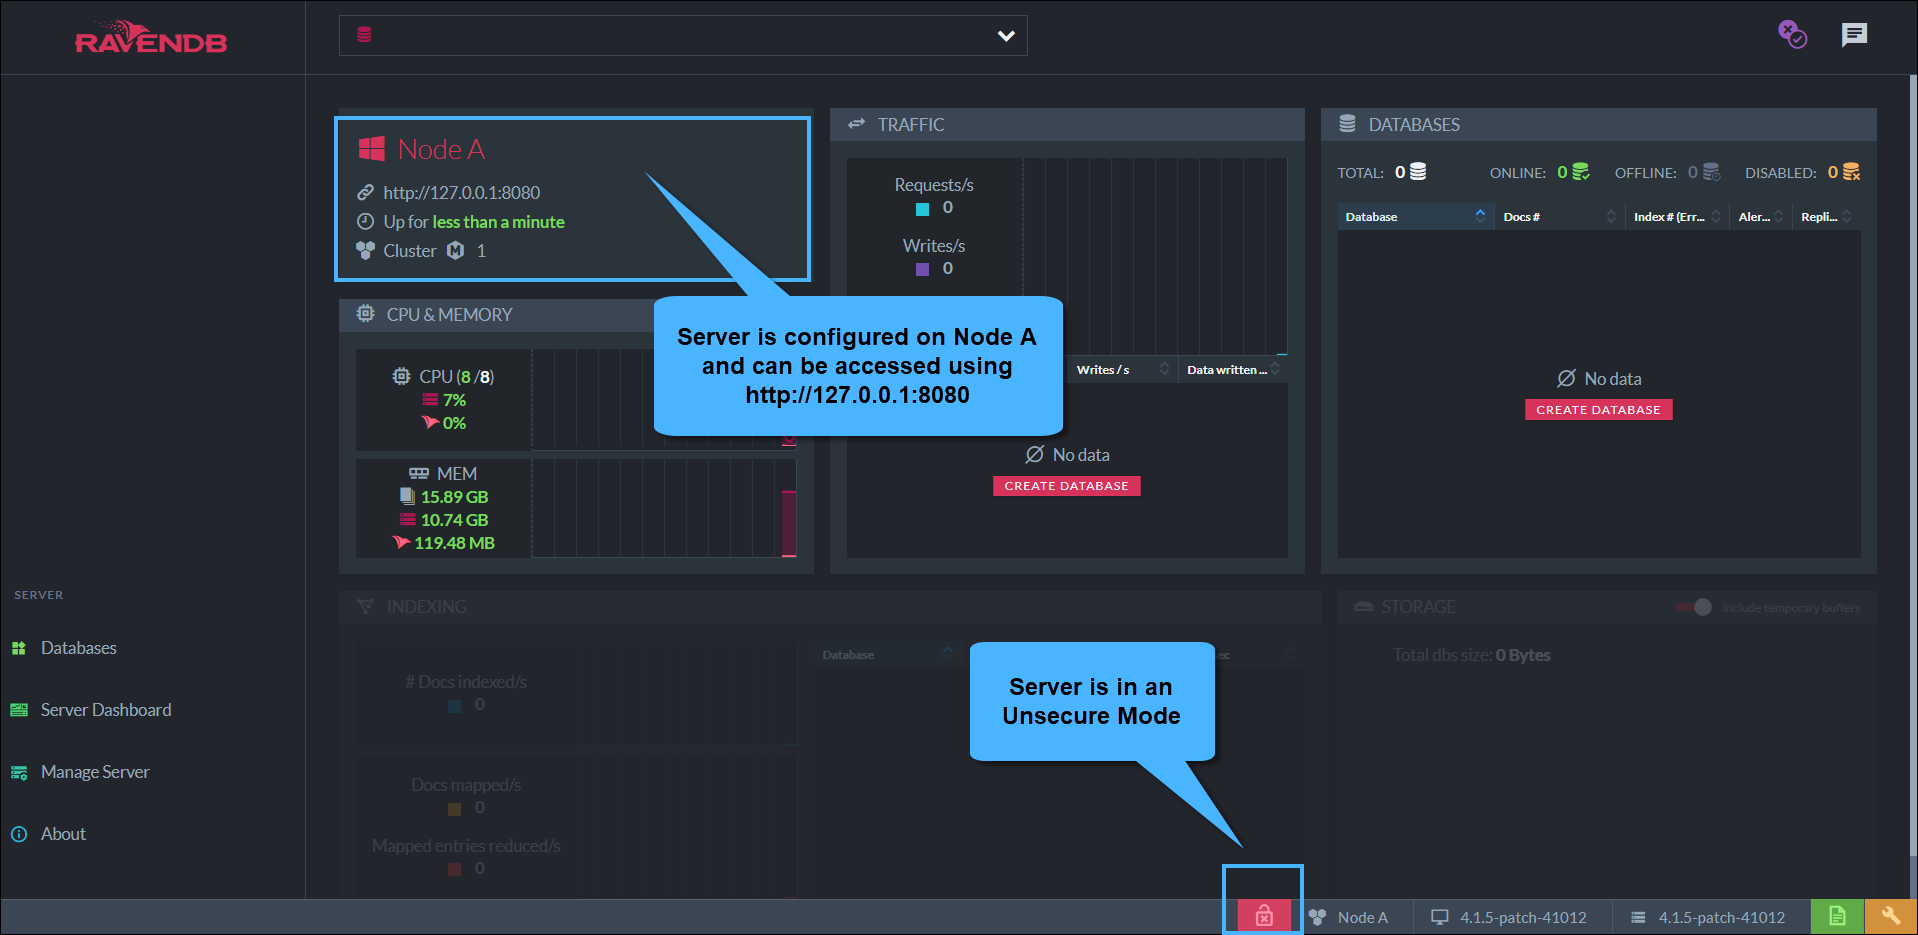
Task: Open Server Dashboard in the sidebar
Action: pyautogui.click(x=106, y=710)
